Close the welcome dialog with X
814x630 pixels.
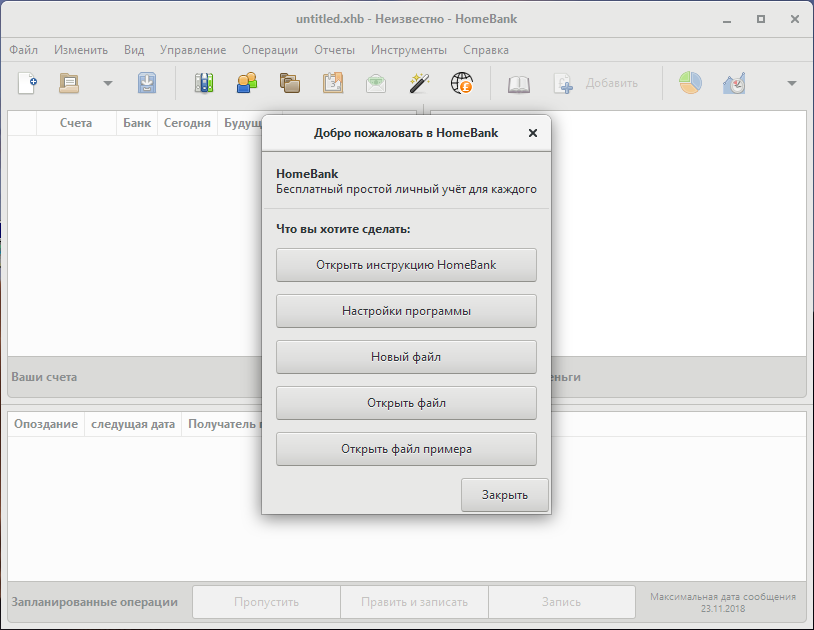533,133
